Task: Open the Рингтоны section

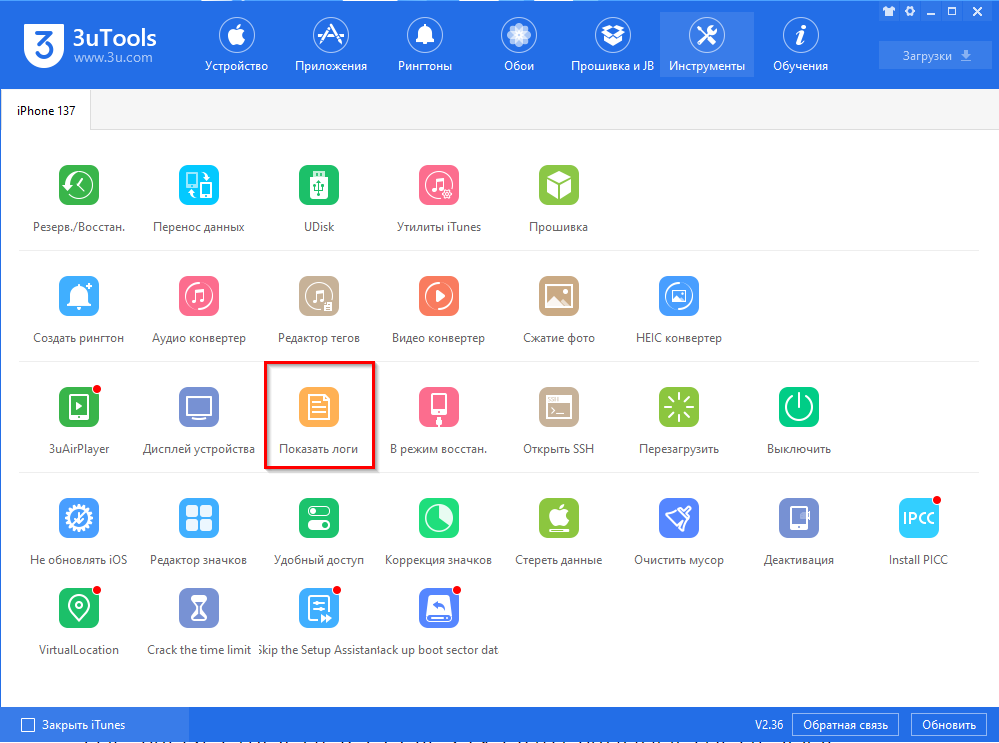Action: click(x=425, y=44)
